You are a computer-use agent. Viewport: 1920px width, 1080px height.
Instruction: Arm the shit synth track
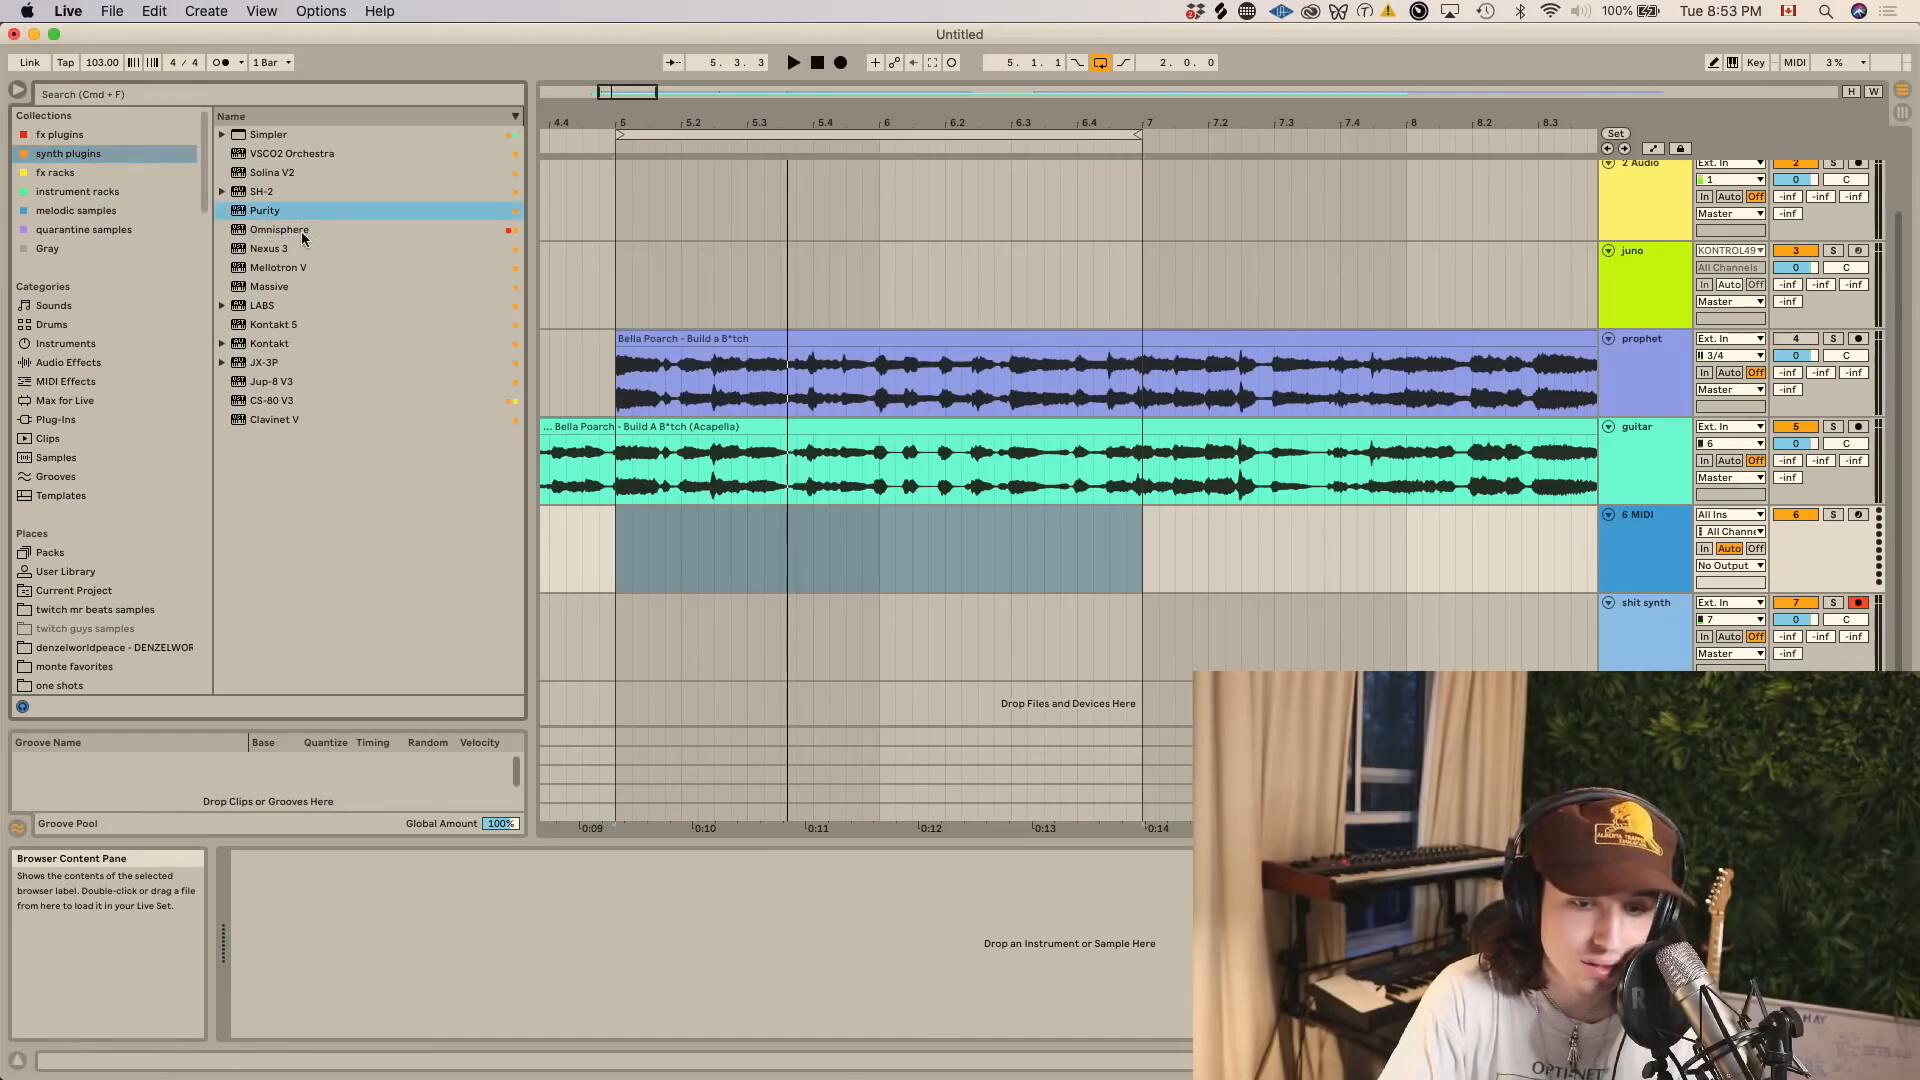1858,603
